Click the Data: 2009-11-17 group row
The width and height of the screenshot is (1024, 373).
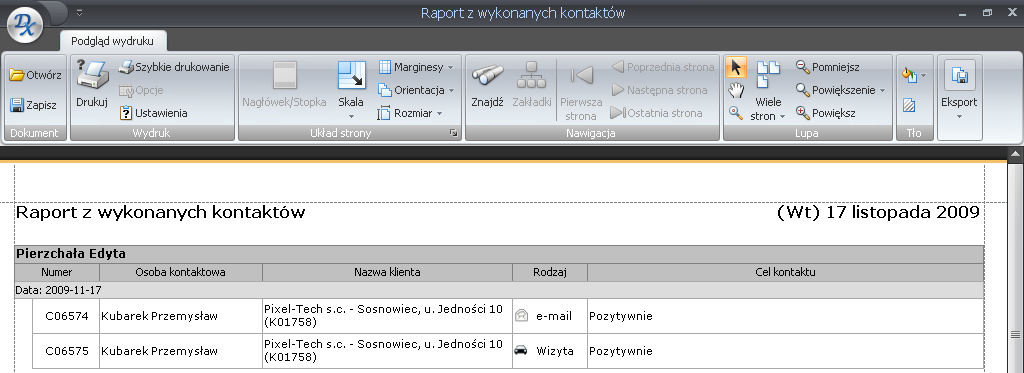pos(499,290)
